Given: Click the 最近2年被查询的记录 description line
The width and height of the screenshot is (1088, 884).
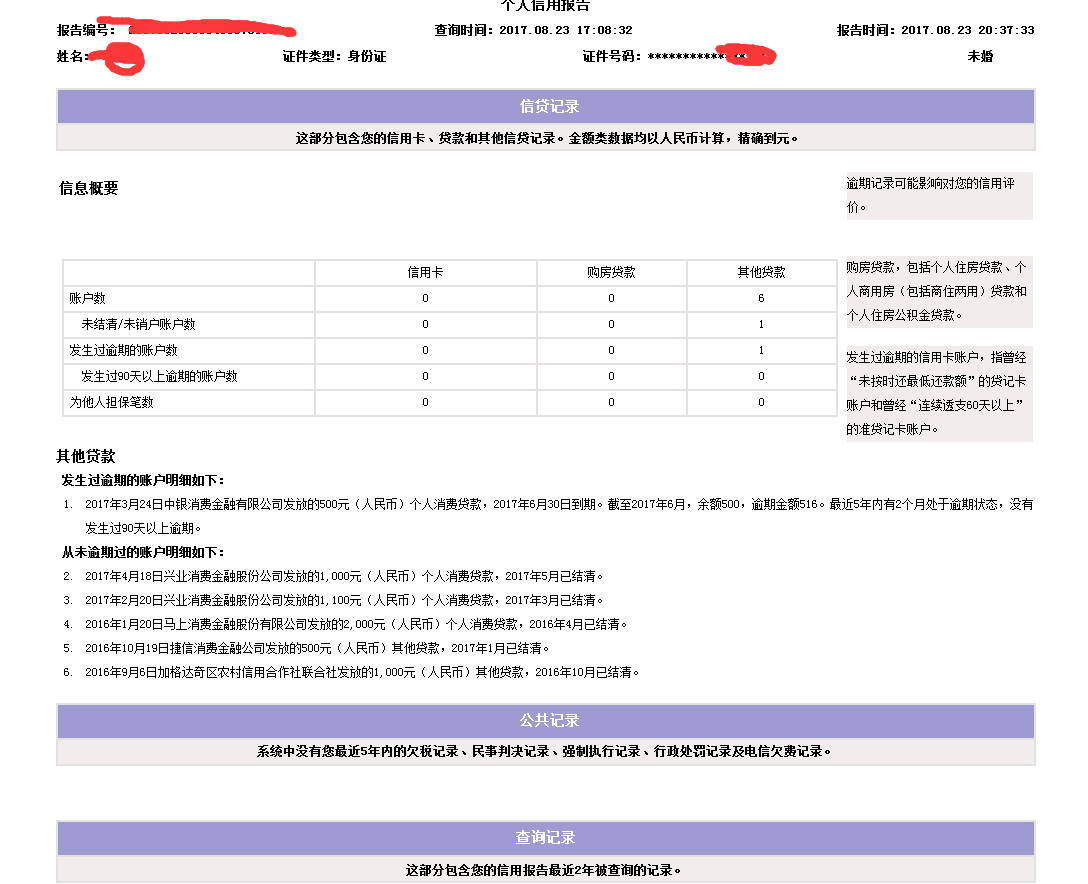Looking at the screenshot, I should 544,870.
